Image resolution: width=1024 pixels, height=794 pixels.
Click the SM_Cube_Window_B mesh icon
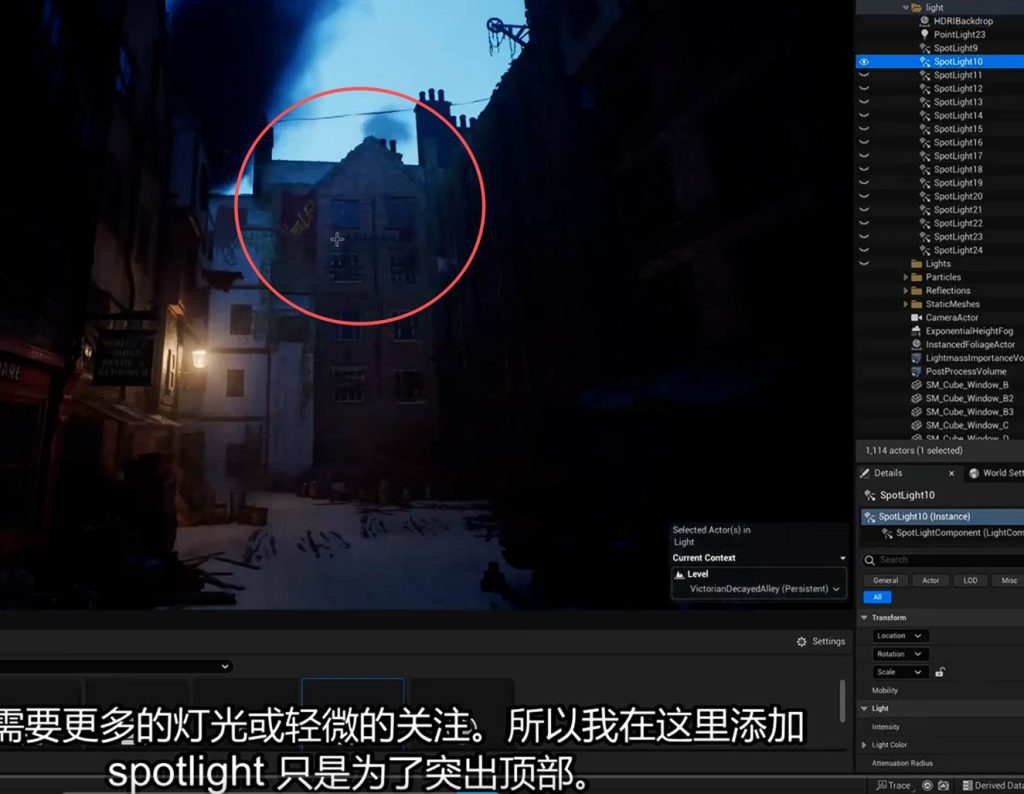pyautogui.click(x=916, y=385)
